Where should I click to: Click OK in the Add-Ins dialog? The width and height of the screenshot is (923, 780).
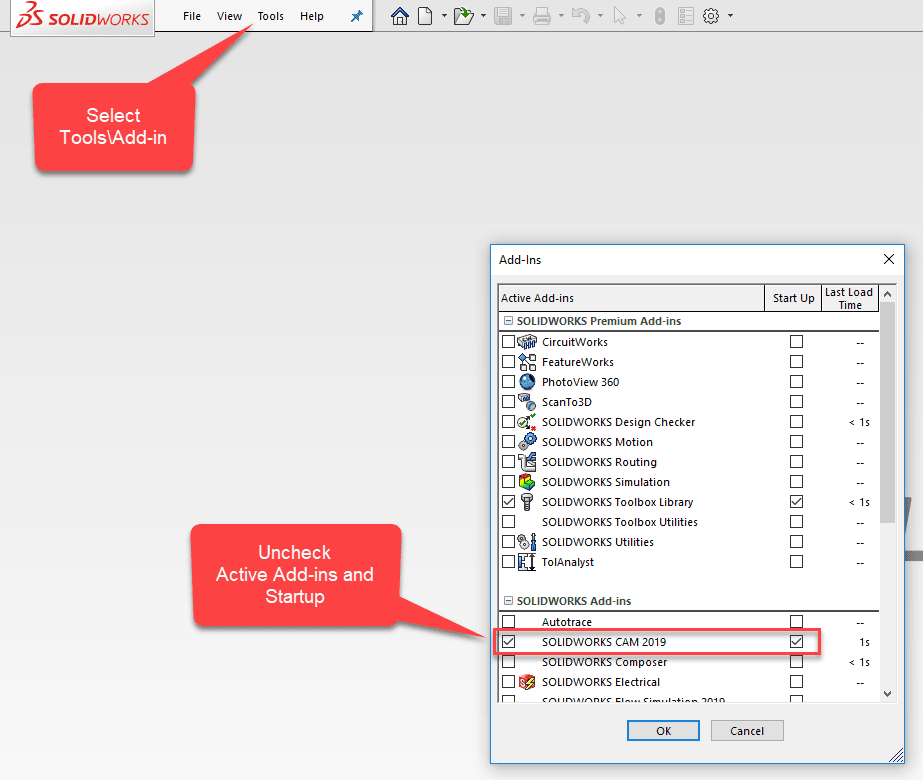663,731
